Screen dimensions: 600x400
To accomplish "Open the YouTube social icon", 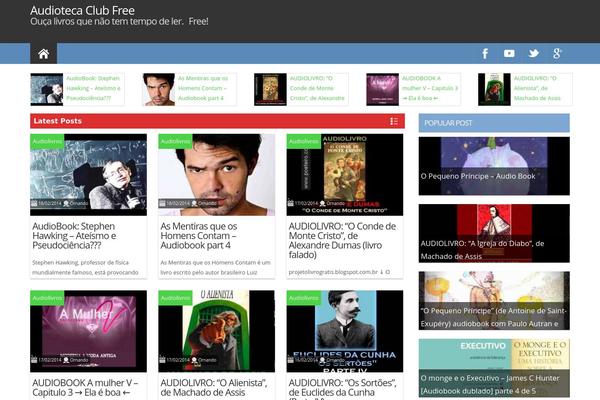I will 509,54.
